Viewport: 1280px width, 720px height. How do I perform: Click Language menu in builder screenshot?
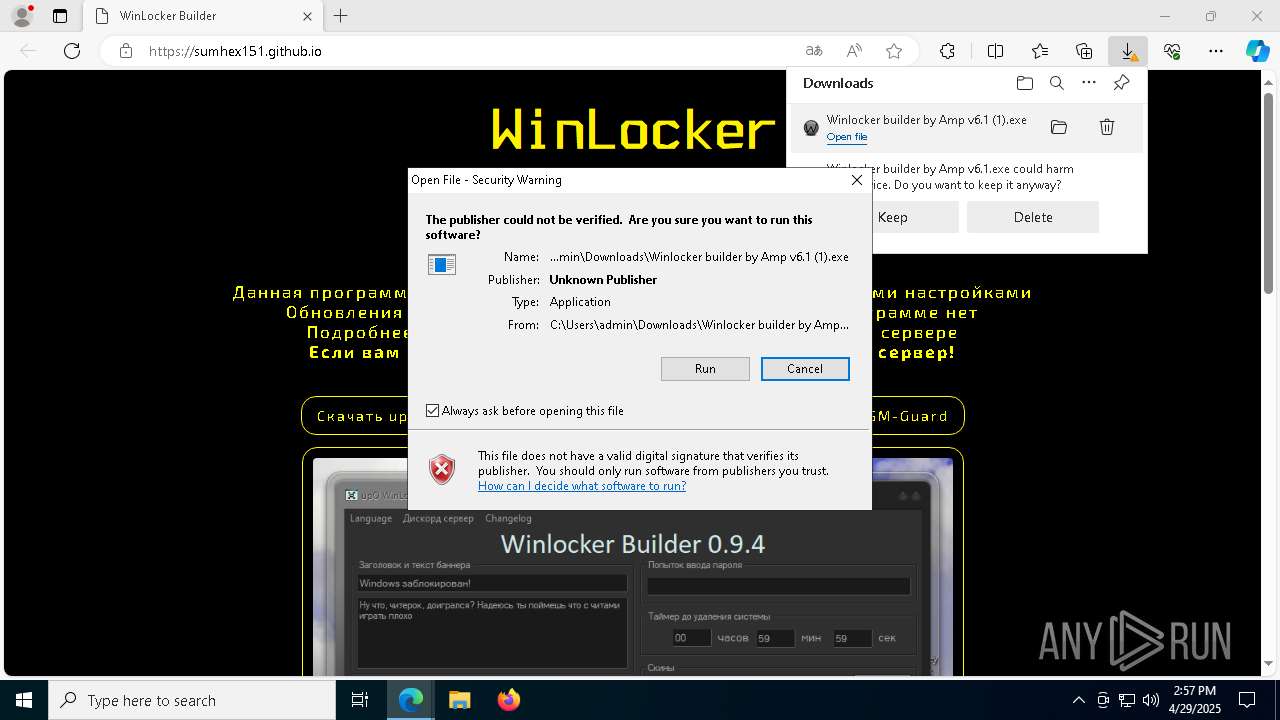(371, 518)
